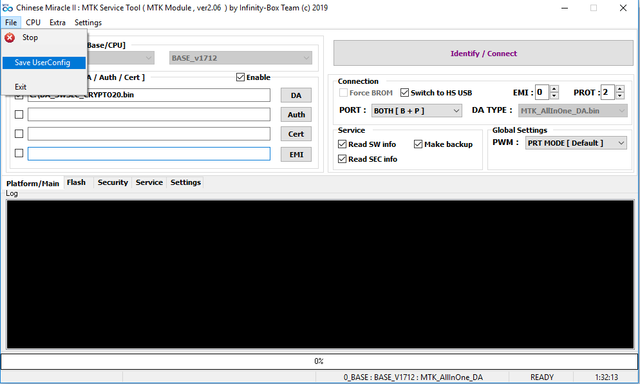Click the 1:32:13 timer in status bar

606,377
